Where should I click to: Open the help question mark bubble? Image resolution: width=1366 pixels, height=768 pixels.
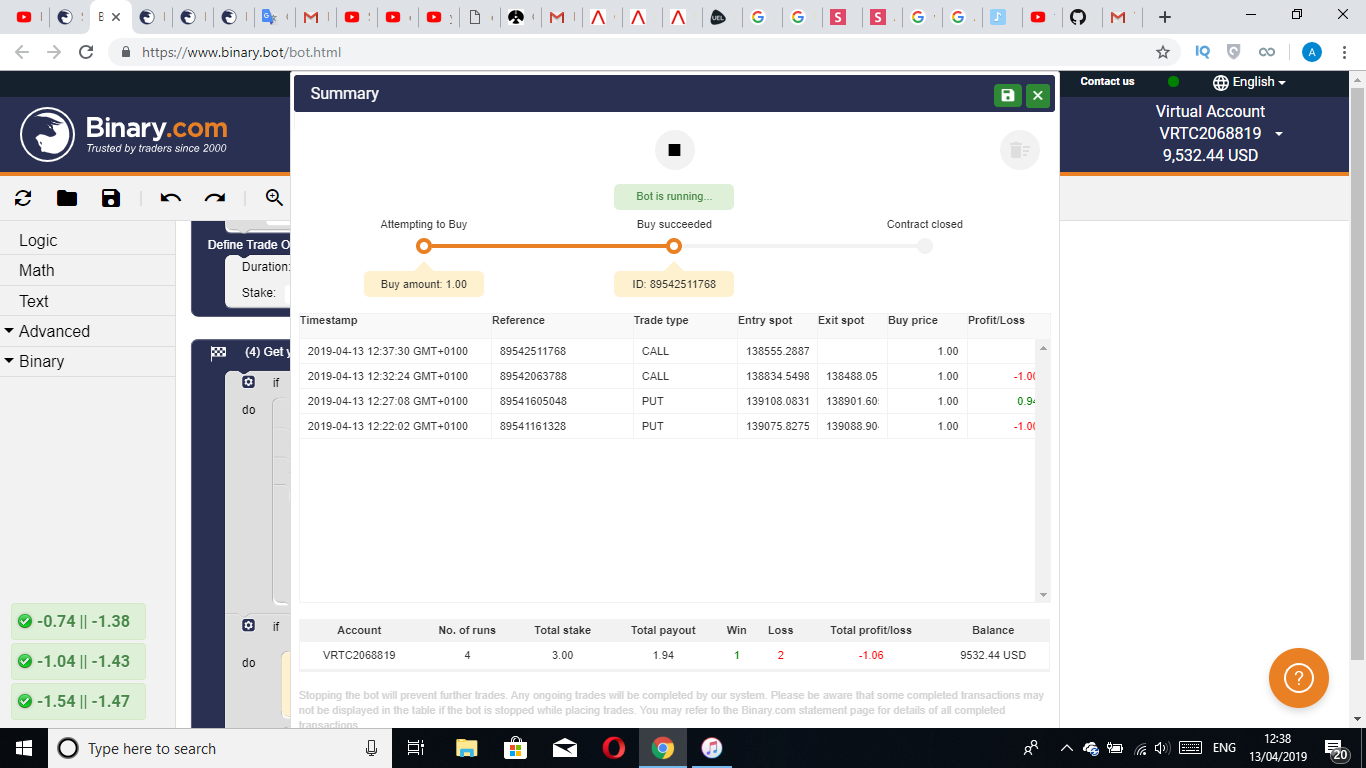tap(1299, 678)
